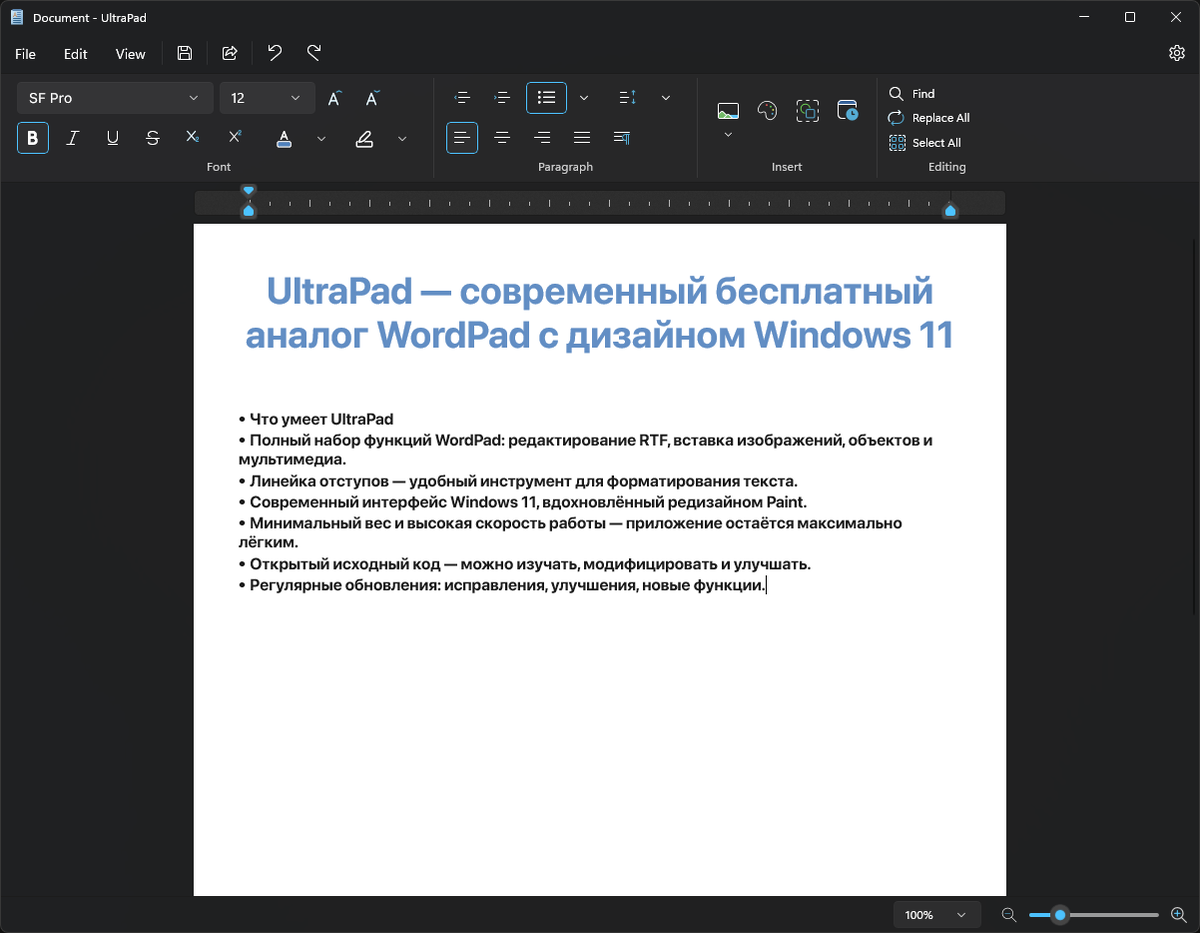Decrease paragraph indent

462,98
